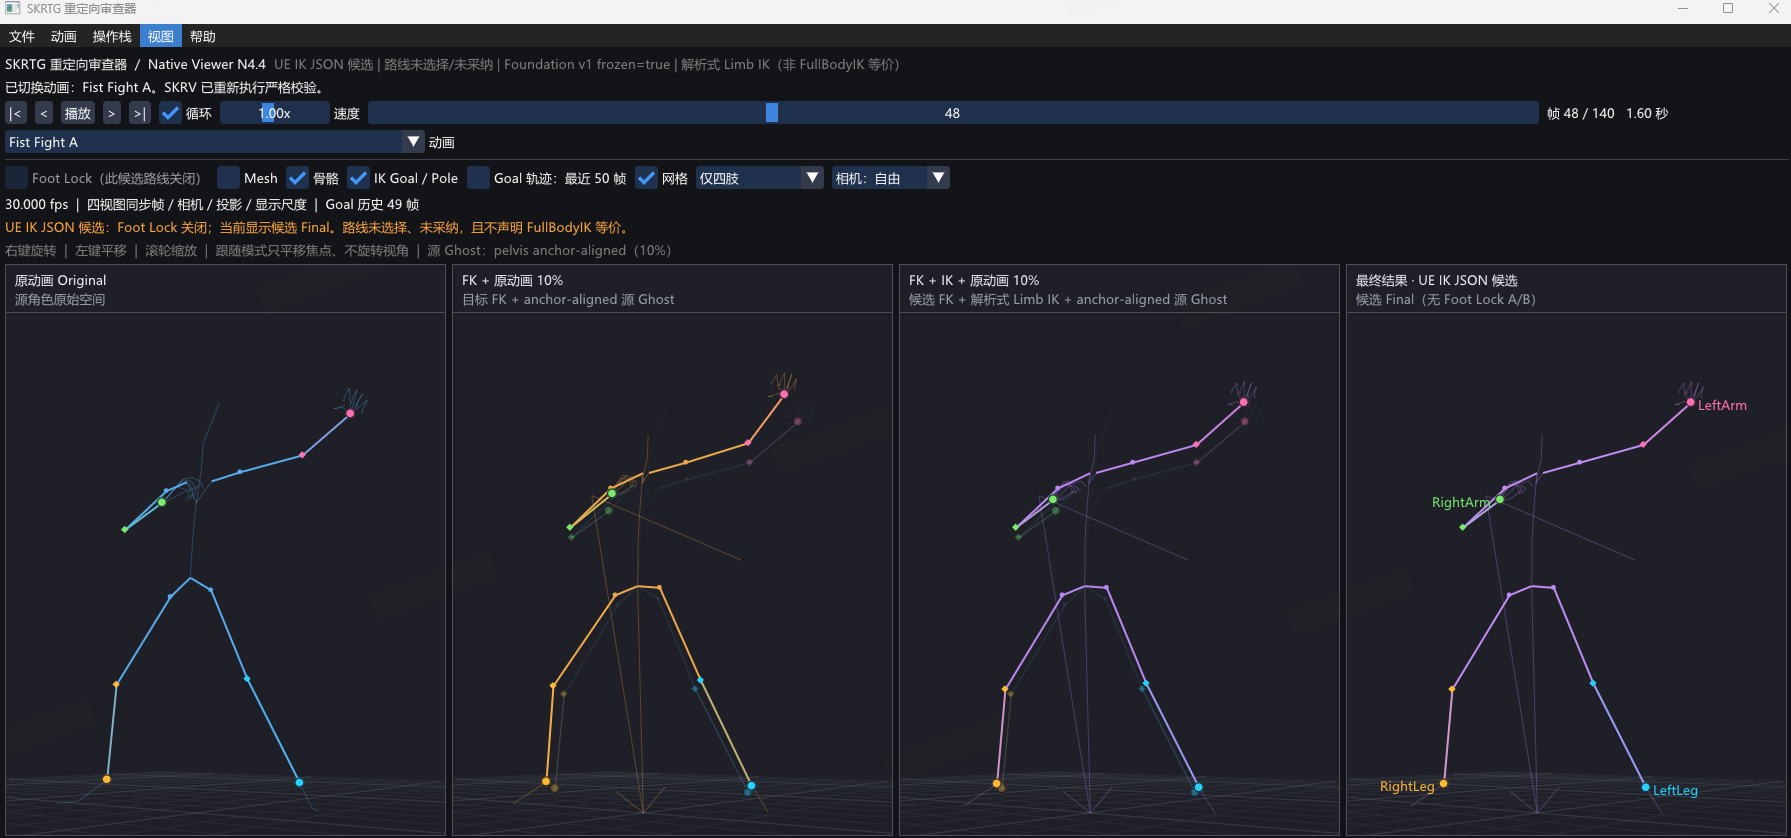The height and width of the screenshot is (838, 1791).
Task: Open the 操作栈 menu
Action: (112, 37)
